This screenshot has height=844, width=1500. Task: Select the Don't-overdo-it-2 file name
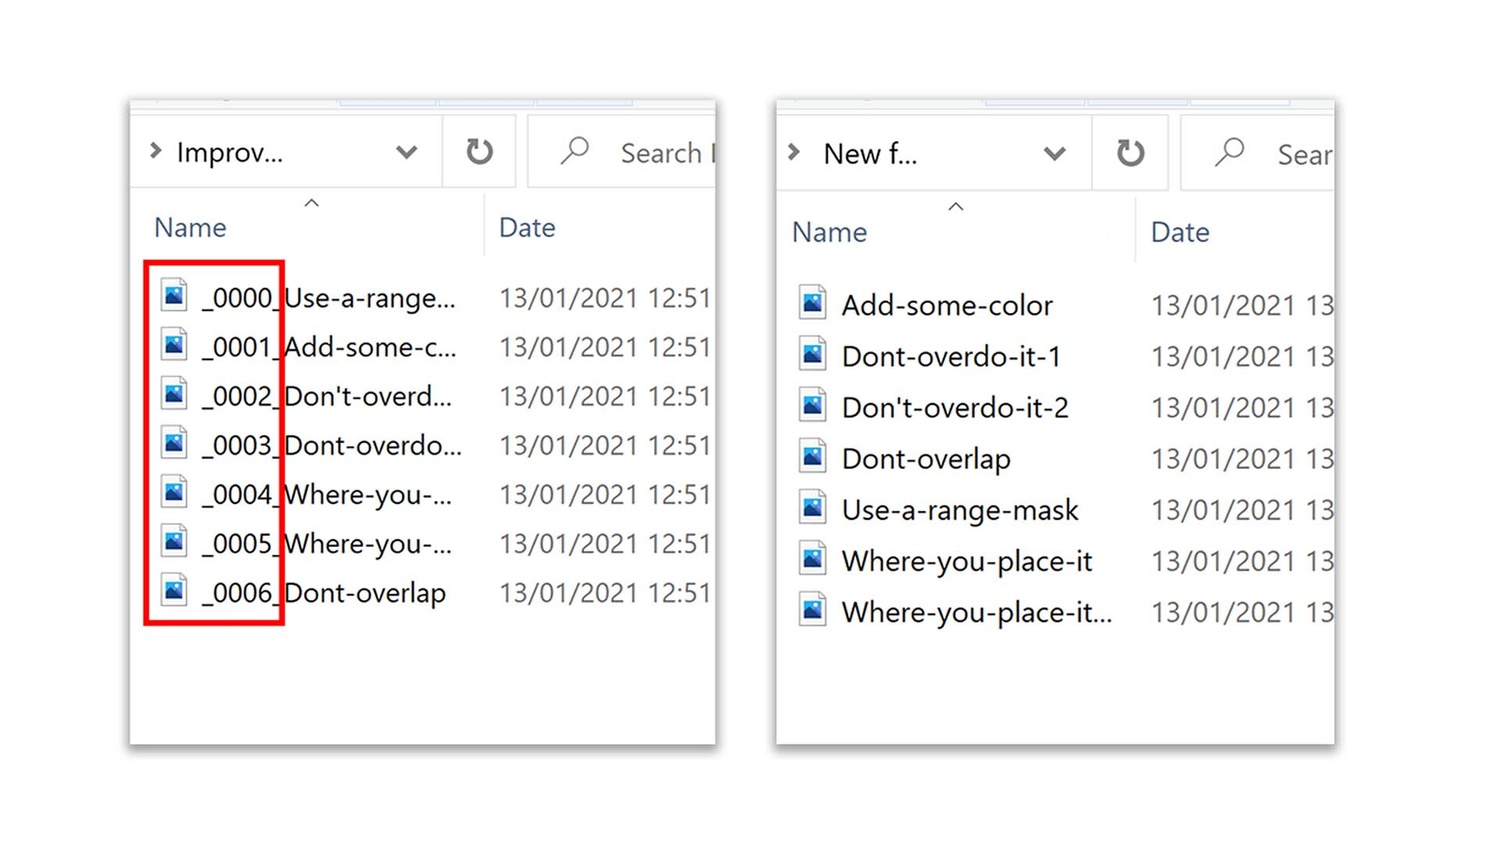pyautogui.click(x=955, y=408)
